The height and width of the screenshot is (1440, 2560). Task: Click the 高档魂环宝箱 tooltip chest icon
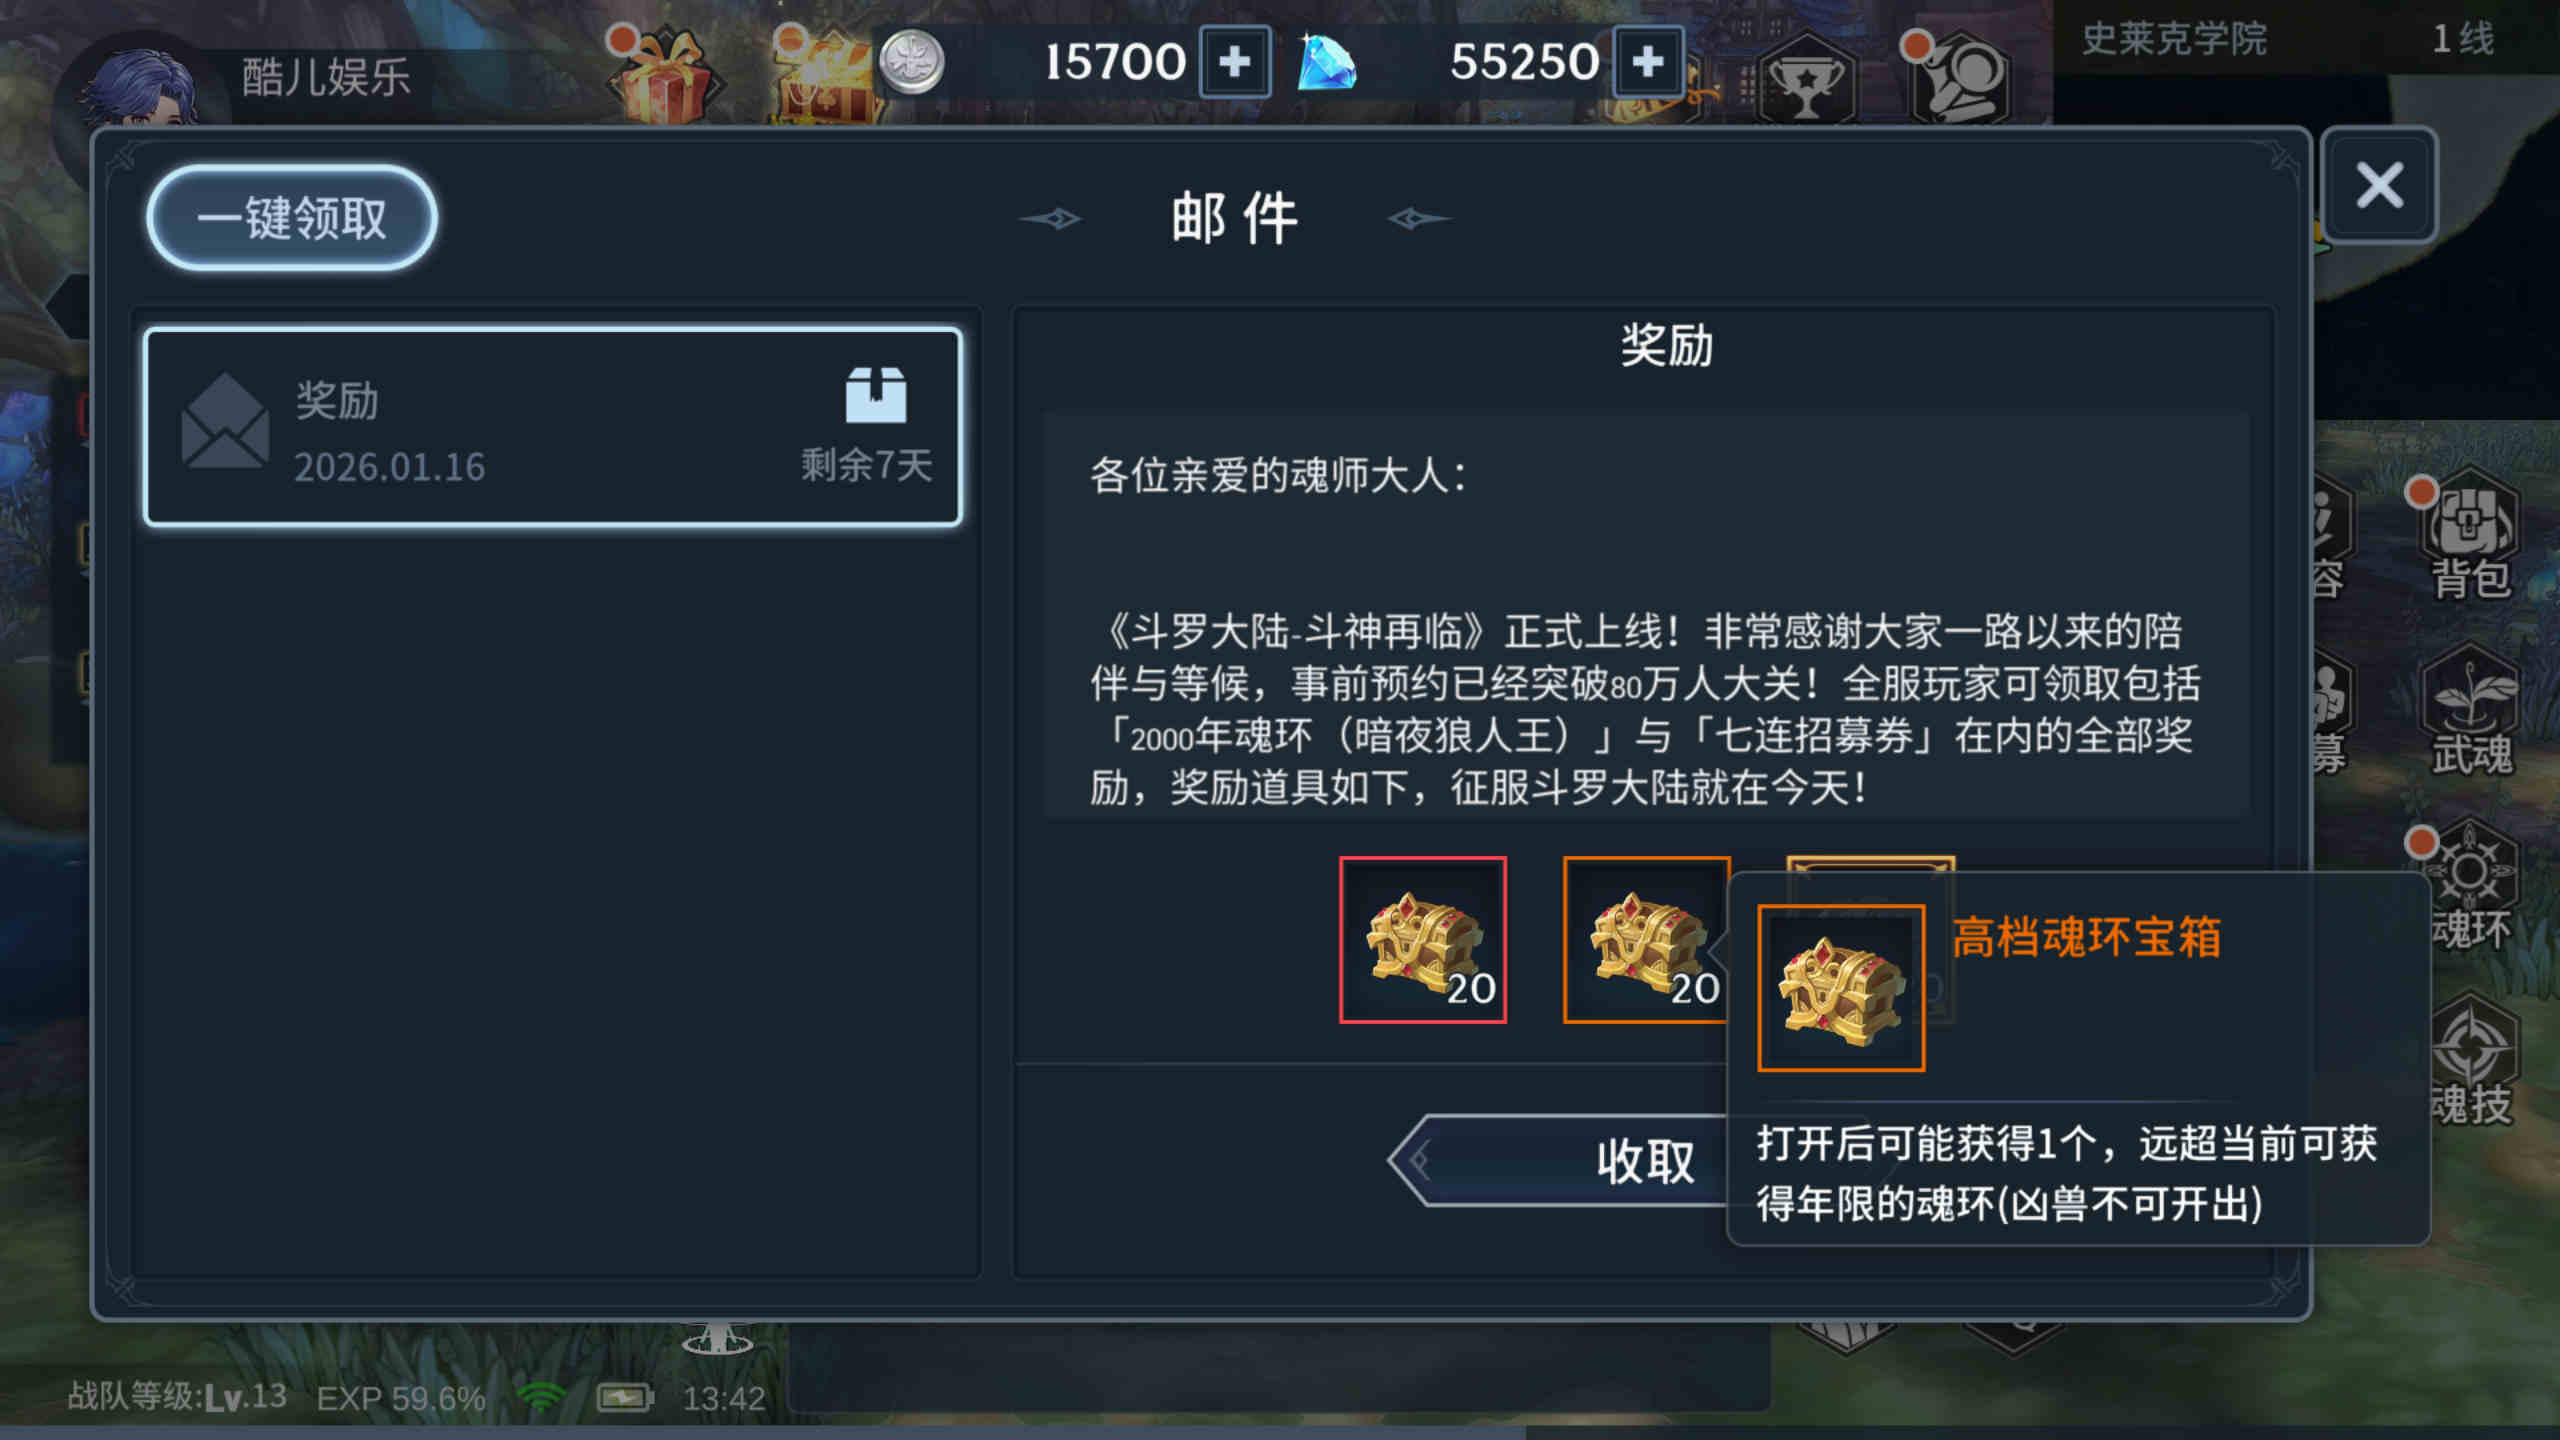pos(1841,988)
